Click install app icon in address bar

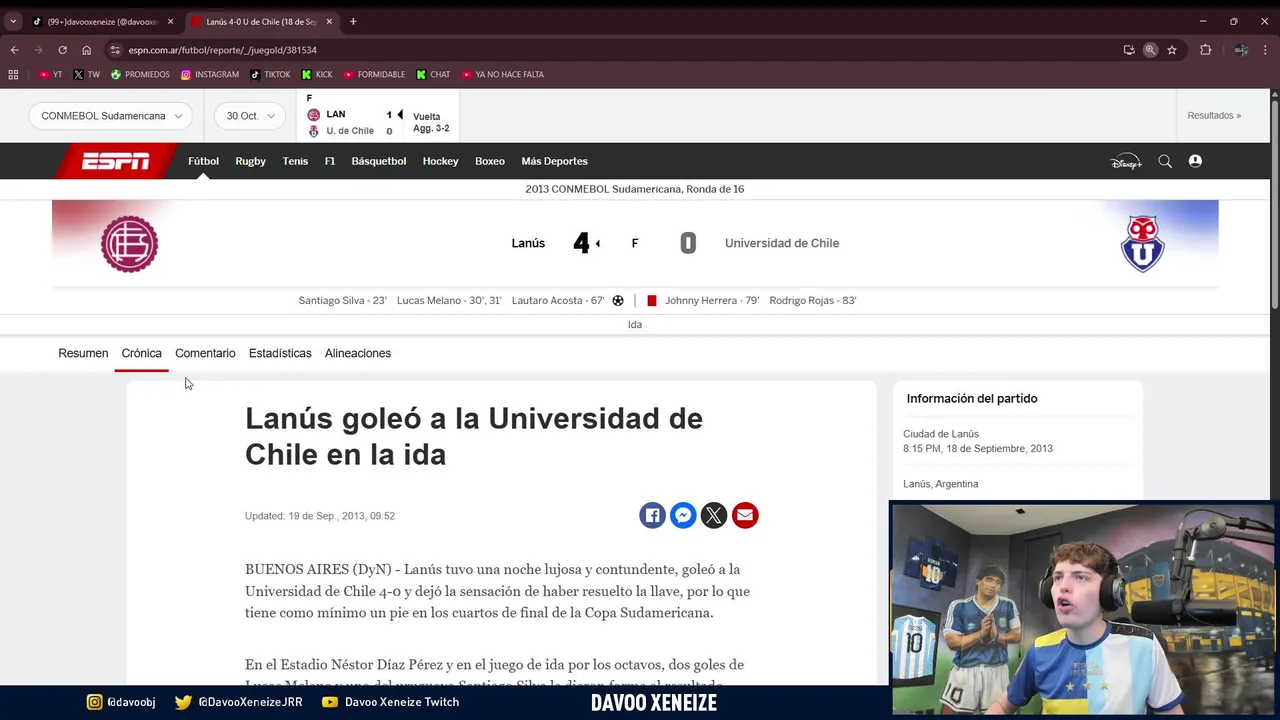click(1129, 50)
